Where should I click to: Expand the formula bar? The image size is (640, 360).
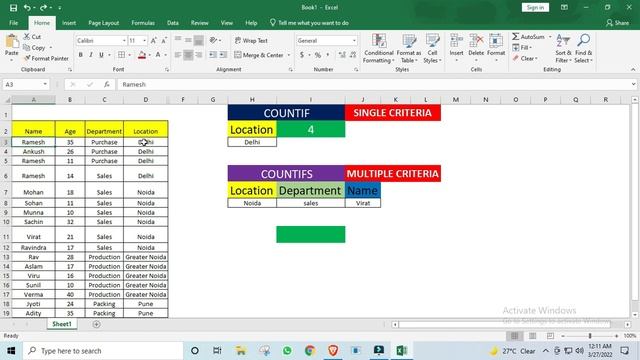633,84
